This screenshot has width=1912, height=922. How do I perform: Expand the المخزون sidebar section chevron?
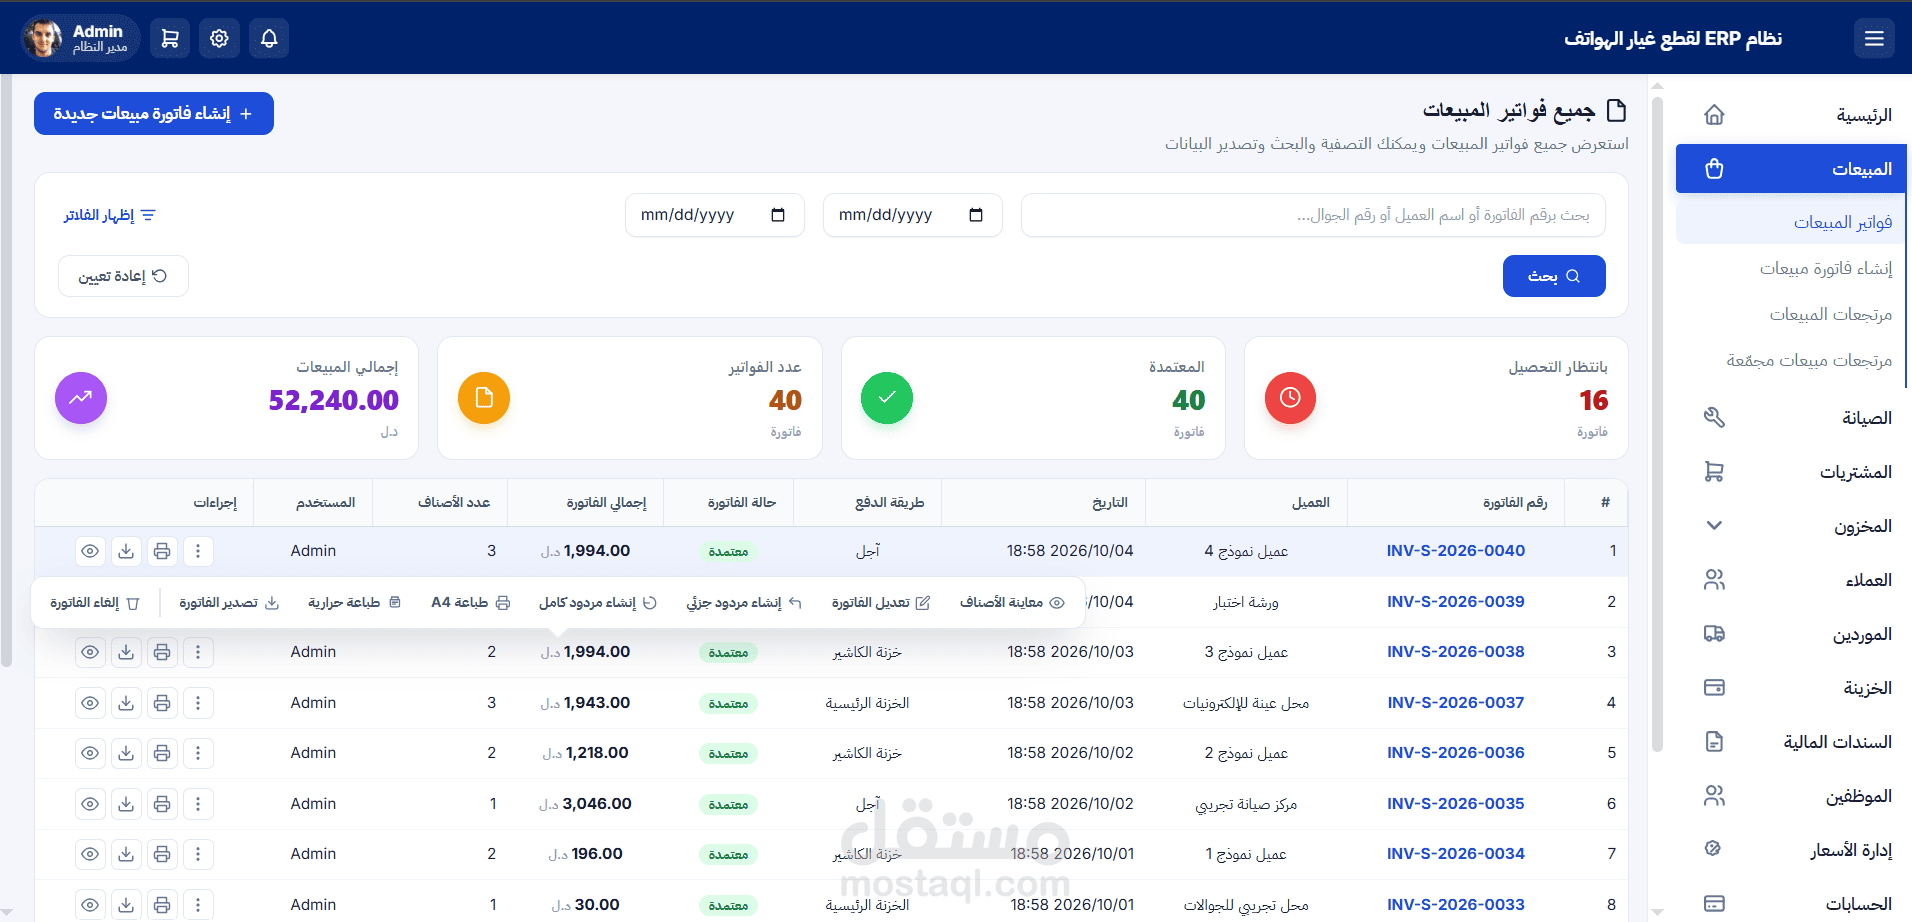[x=1714, y=525]
